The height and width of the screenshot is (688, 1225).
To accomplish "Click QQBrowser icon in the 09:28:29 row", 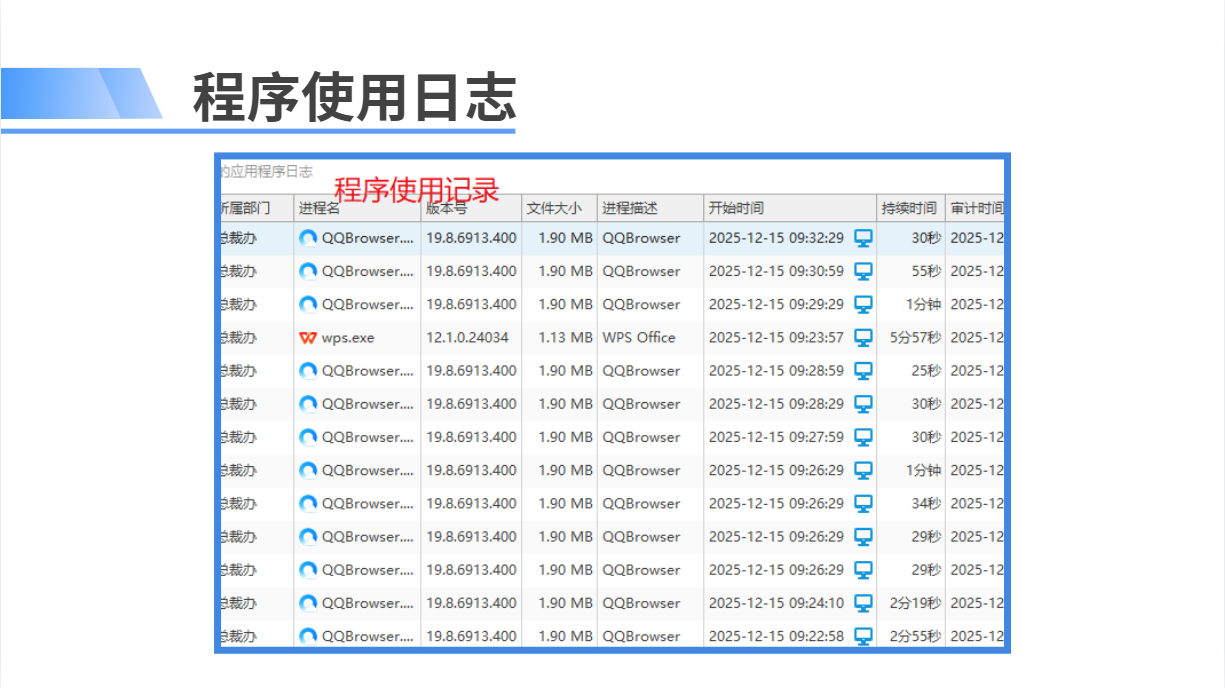I will pos(308,404).
